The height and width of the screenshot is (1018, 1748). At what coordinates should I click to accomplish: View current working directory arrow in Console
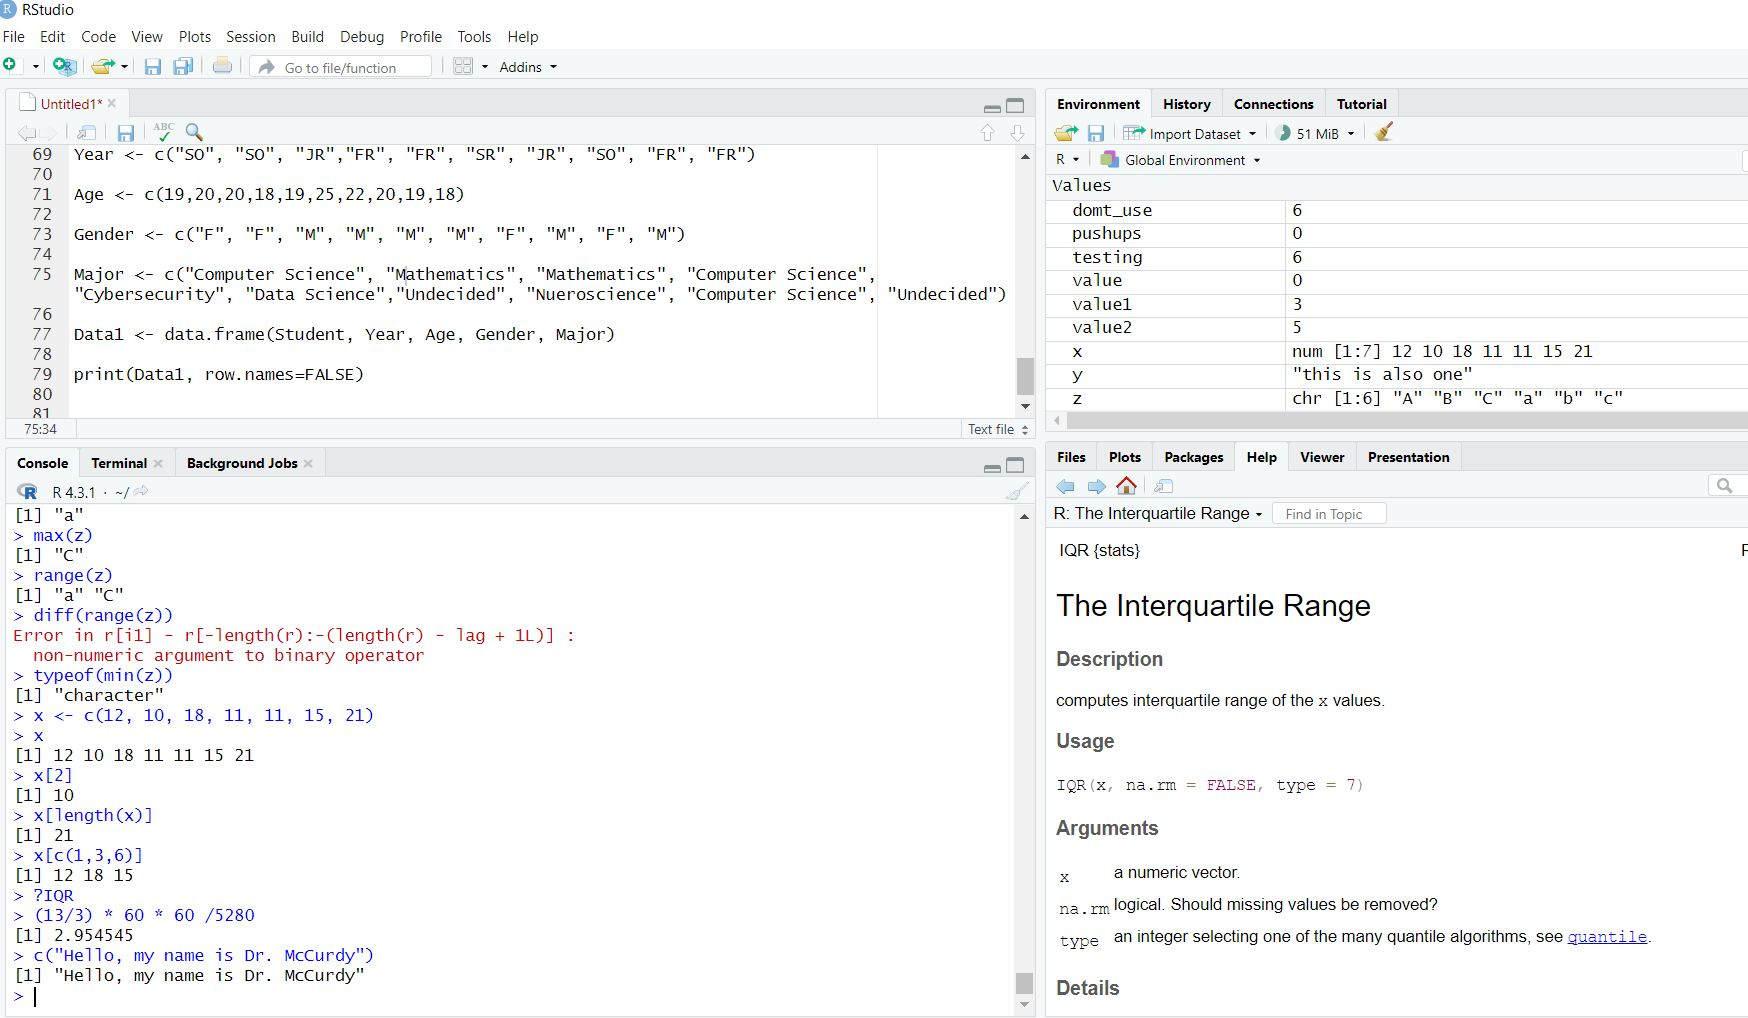click(x=141, y=491)
